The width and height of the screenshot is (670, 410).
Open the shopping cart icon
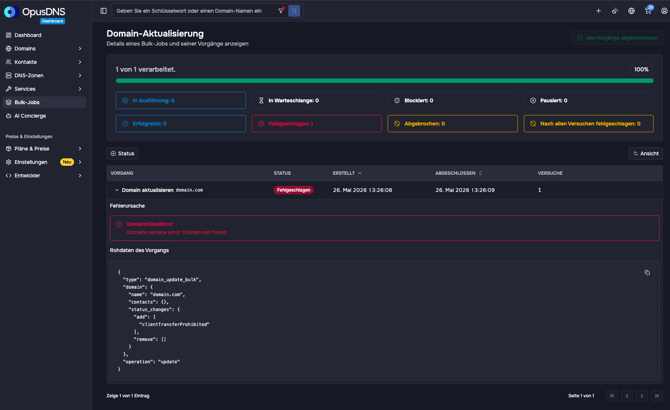tap(648, 11)
